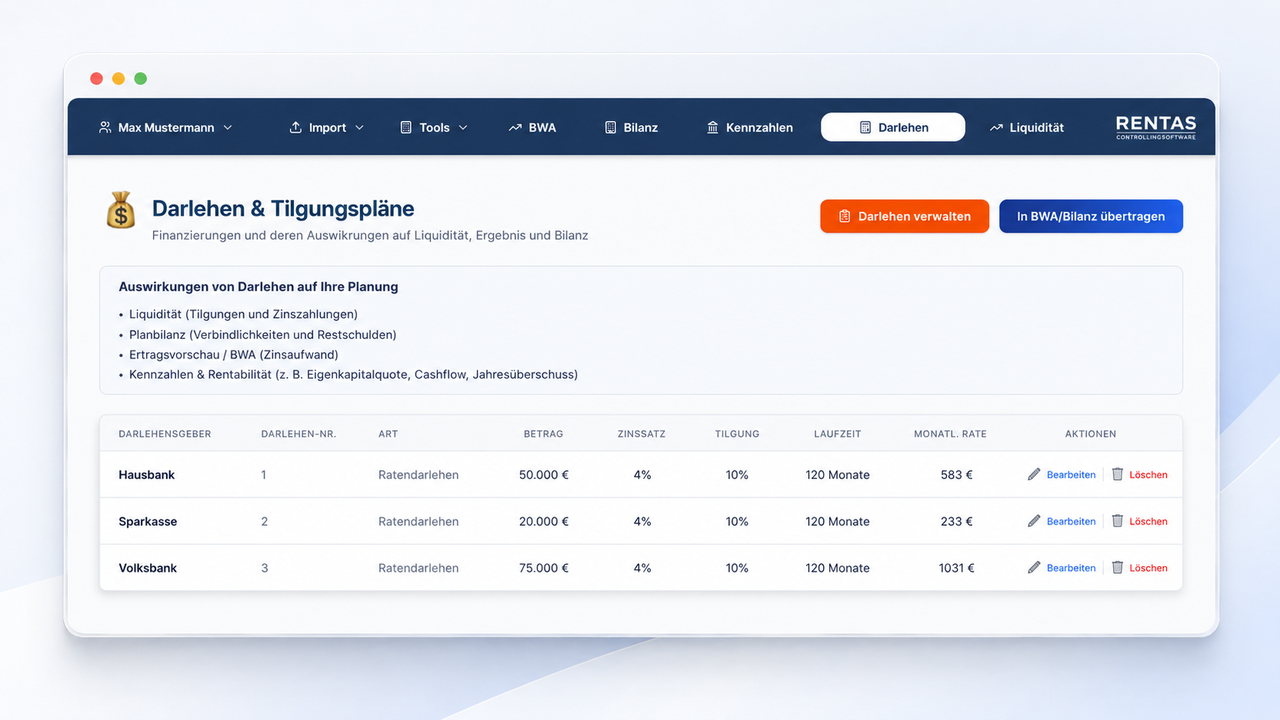Click the user profile icon beside Max Mustermann
This screenshot has height=720, width=1280.
pos(105,128)
